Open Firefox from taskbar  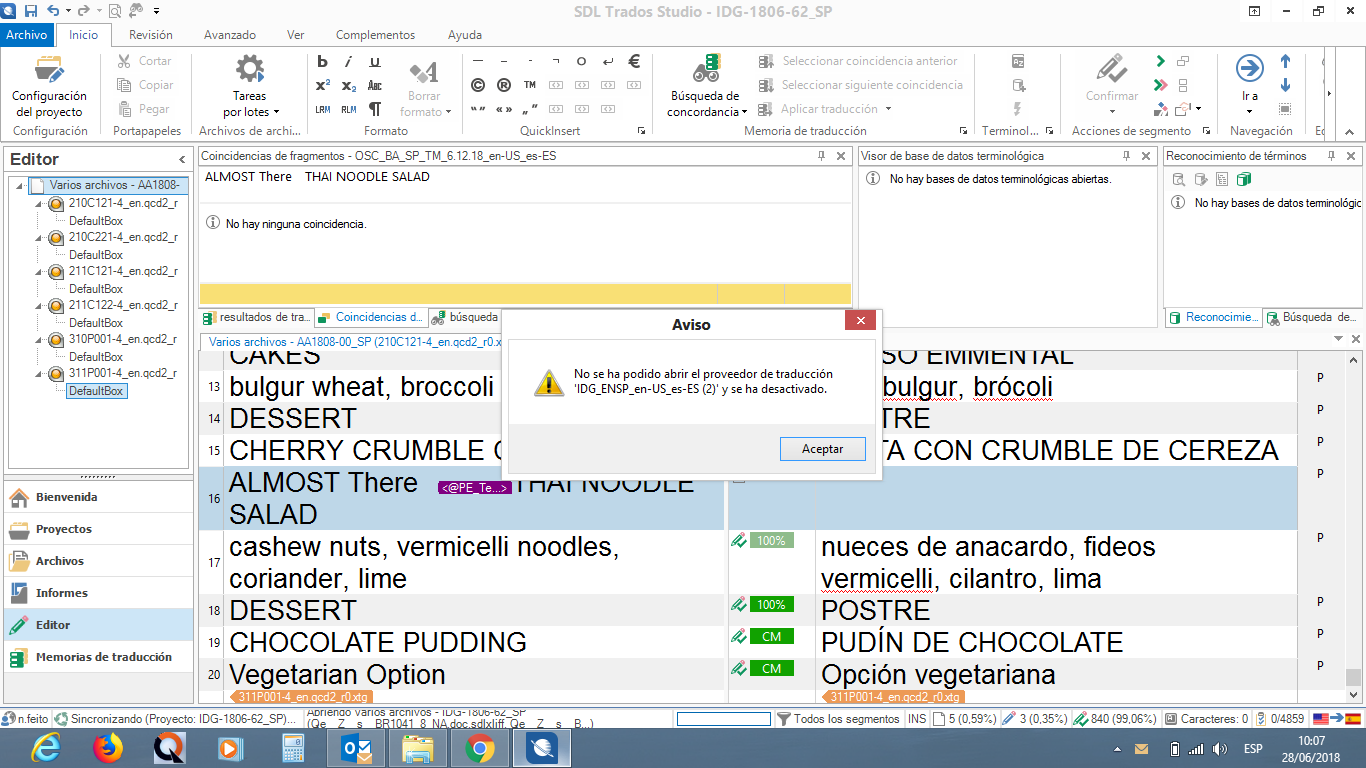[107, 748]
